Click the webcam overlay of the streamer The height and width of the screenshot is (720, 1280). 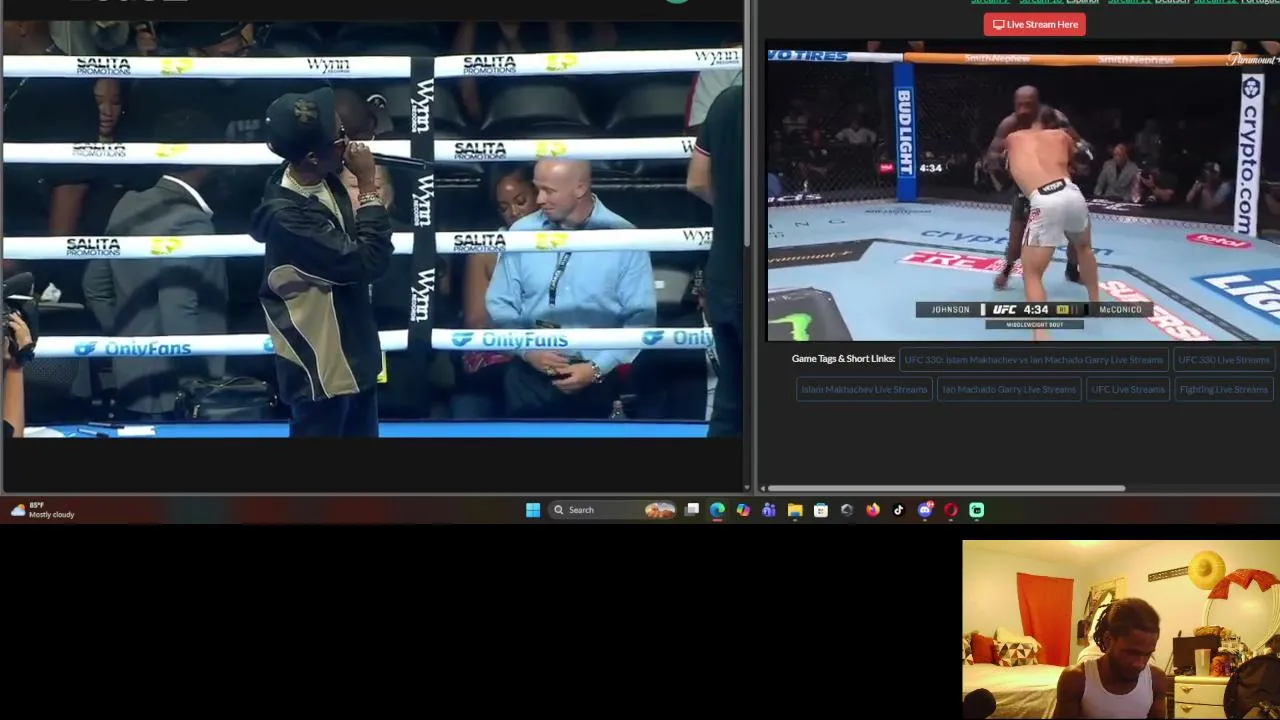[1121, 630]
